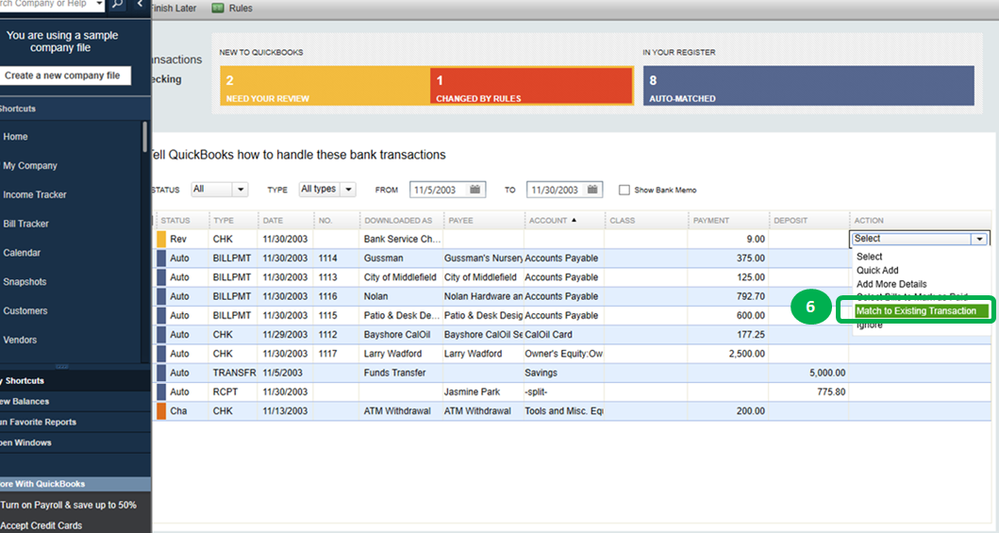The image size is (999, 533).
Task: Open Vendors in the sidebar
Action: 20,340
